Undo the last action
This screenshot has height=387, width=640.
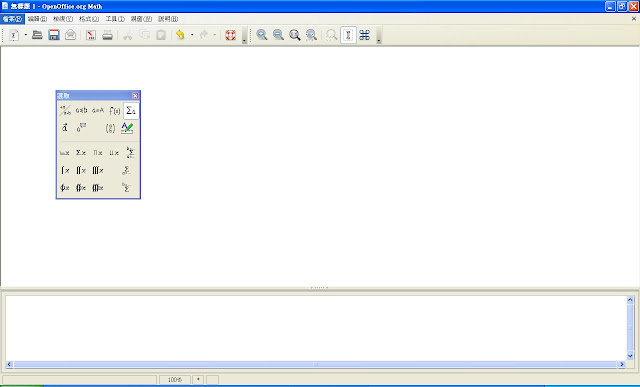click(180, 35)
